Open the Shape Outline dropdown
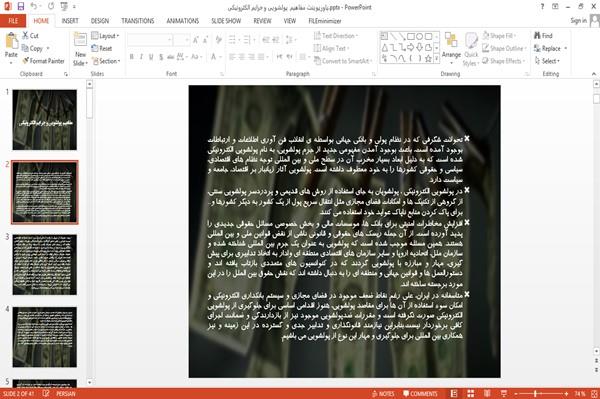600x399 pixels. coord(504,49)
